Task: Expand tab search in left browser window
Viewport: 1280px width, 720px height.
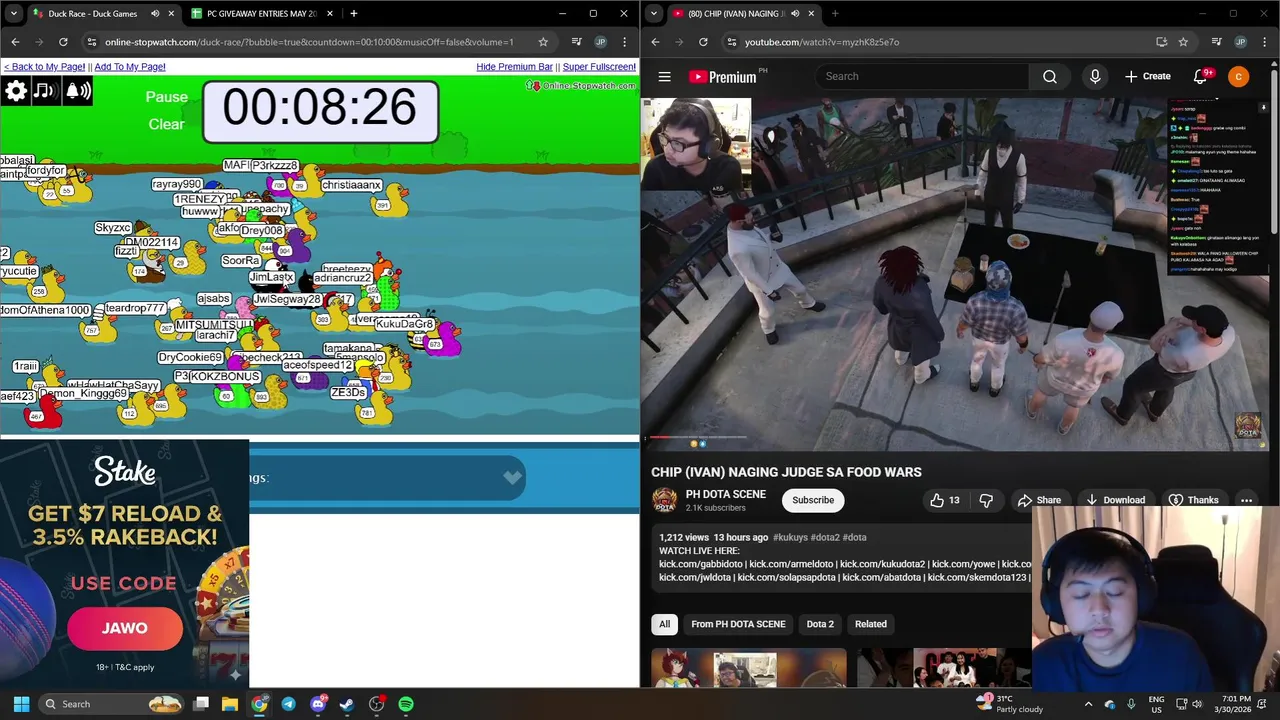Action: coord(15,14)
